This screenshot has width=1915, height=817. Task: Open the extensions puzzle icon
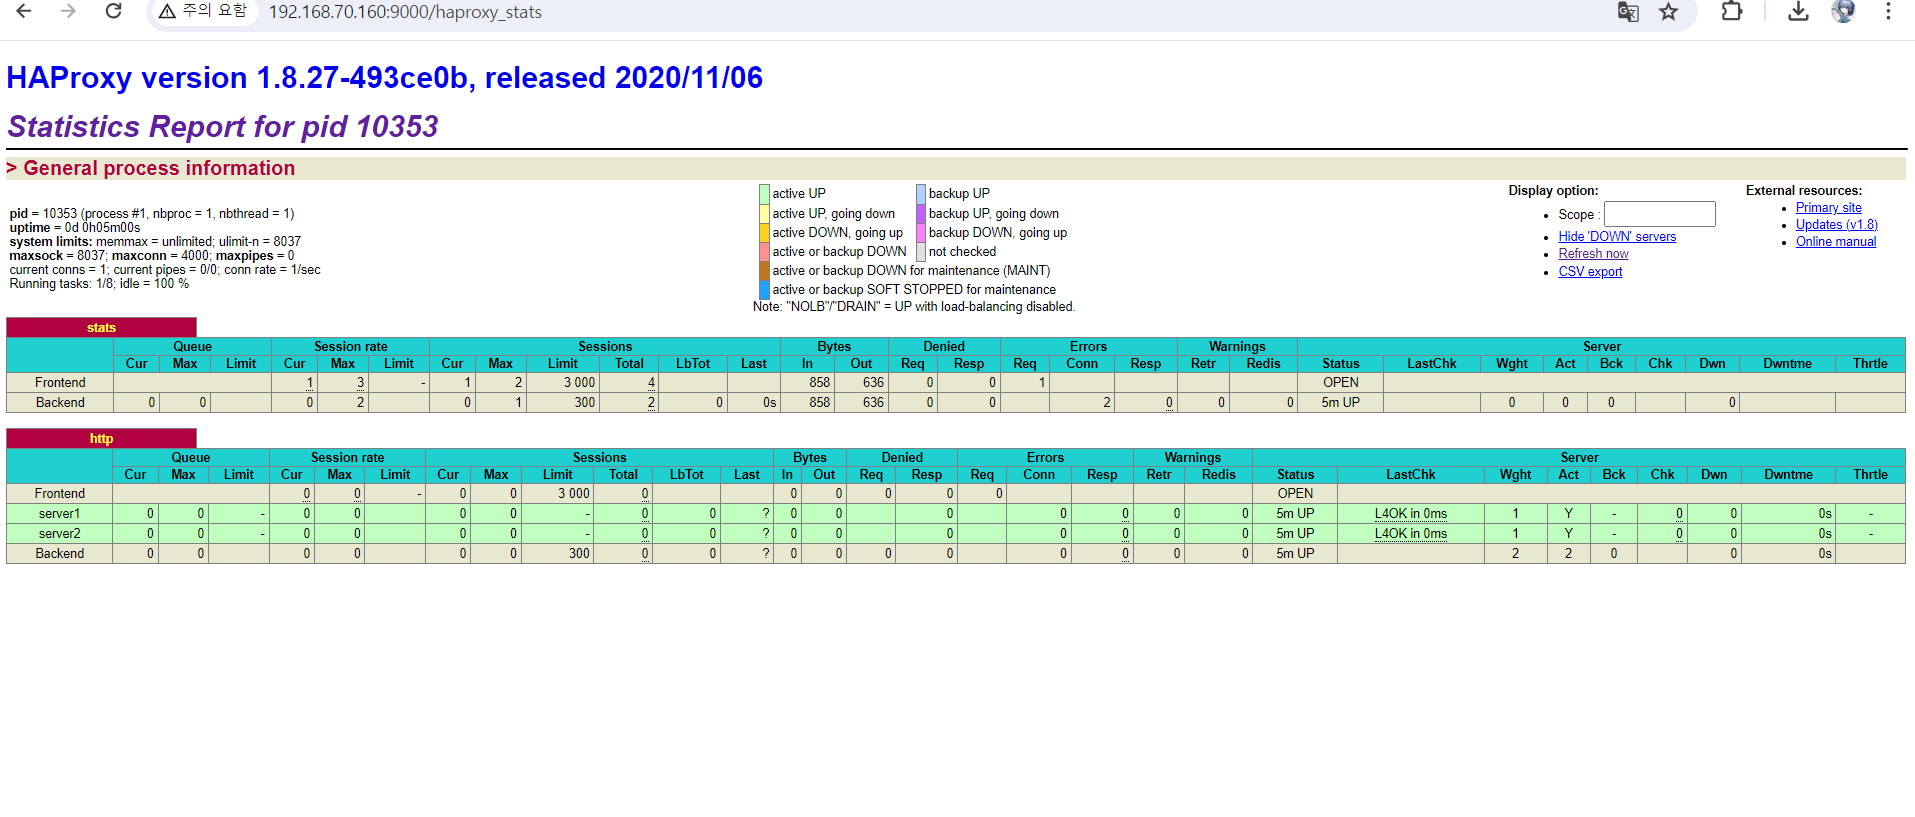(1732, 12)
